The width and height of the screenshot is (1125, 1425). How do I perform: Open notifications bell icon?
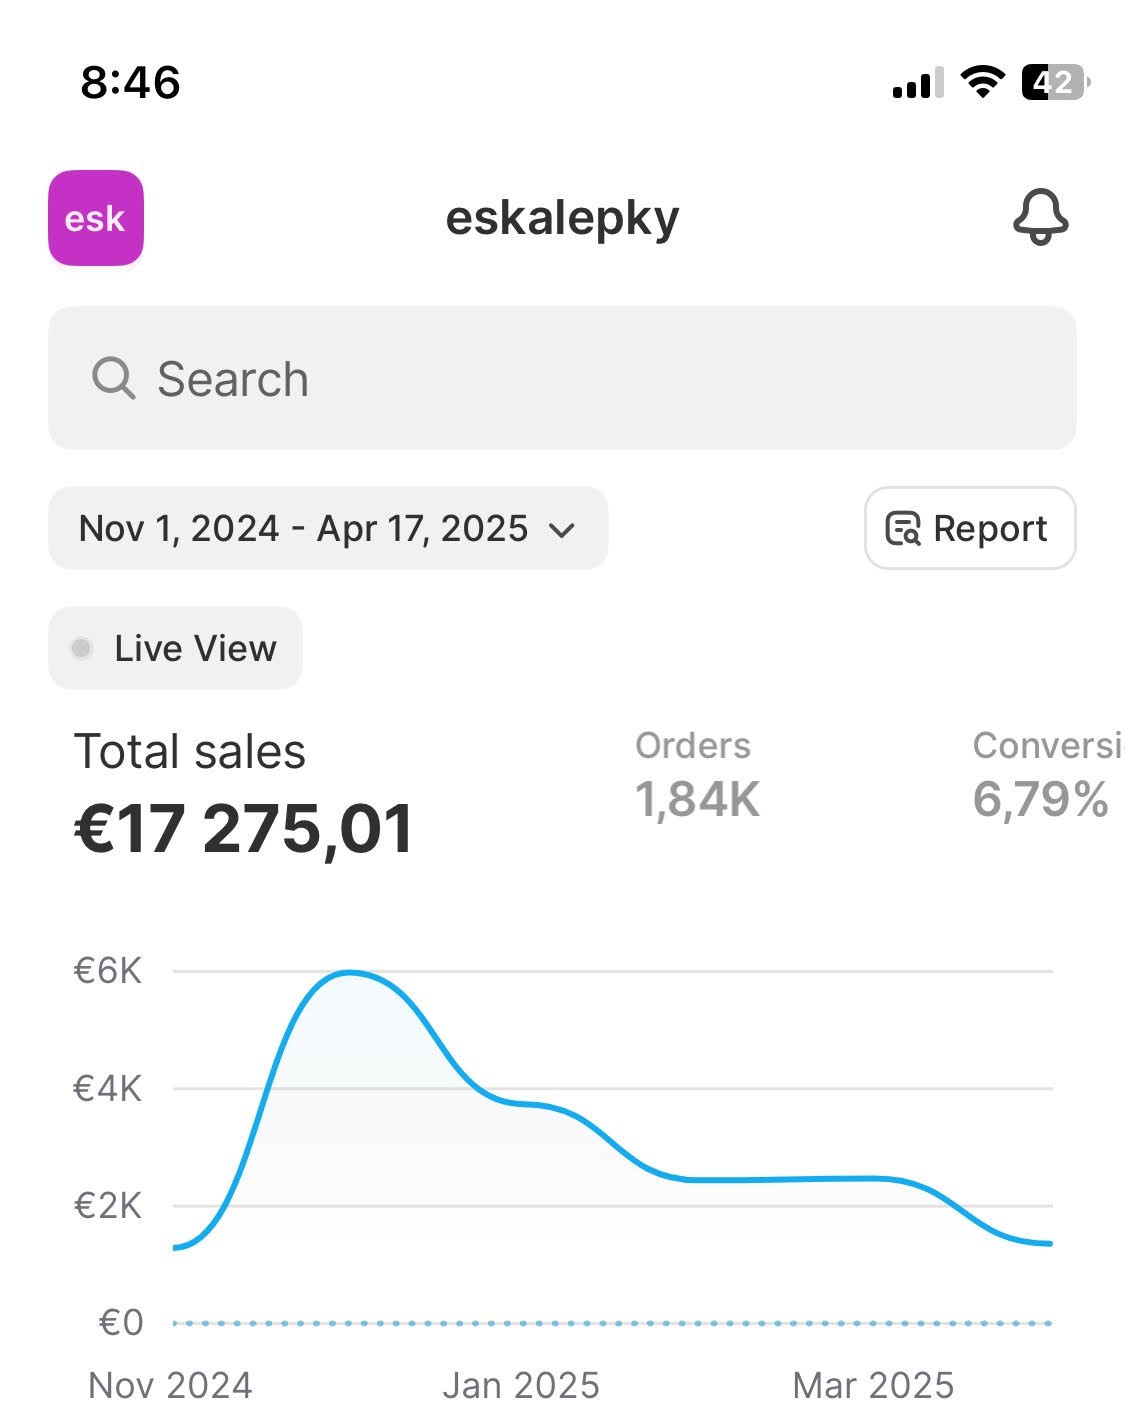tap(1040, 217)
